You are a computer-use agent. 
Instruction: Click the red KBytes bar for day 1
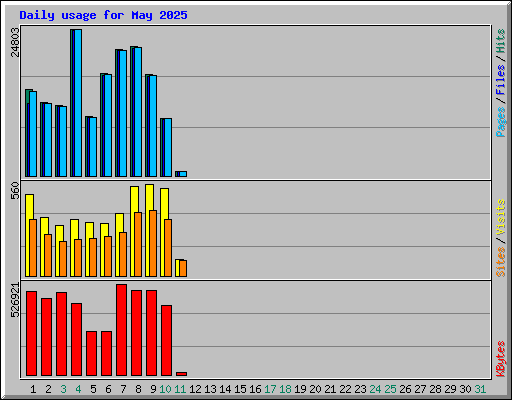click(31, 333)
